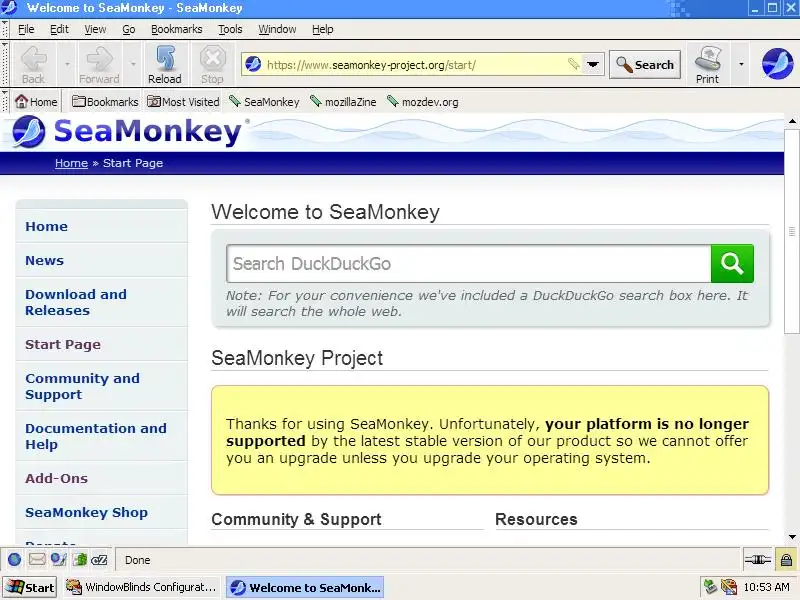Click the green DuckDuckGo search magnifier button

[732, 263]
